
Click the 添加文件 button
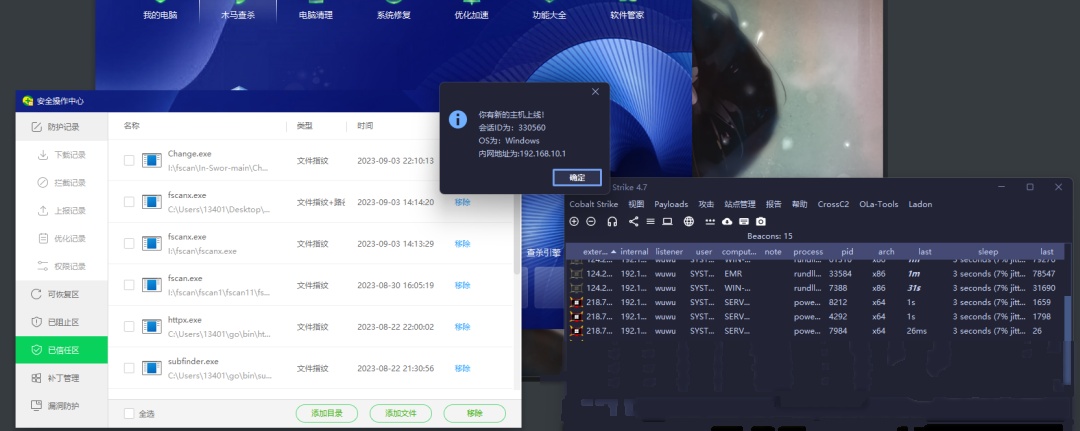pyautogui.click(x=400, y=413)
